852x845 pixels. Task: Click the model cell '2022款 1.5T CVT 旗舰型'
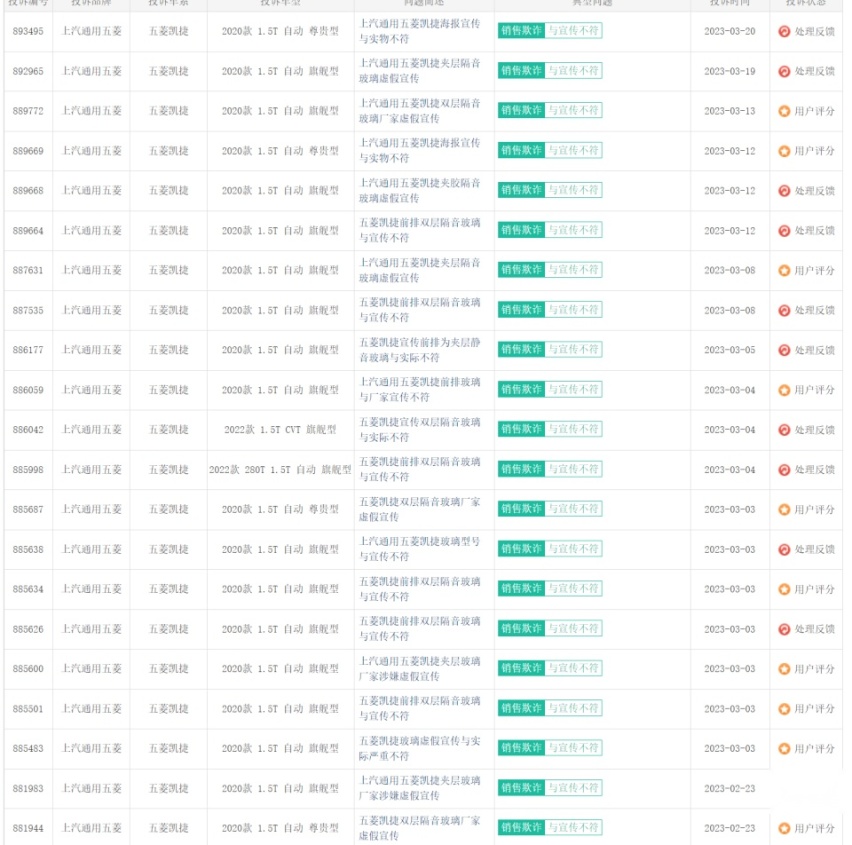[x=280, y=430]
